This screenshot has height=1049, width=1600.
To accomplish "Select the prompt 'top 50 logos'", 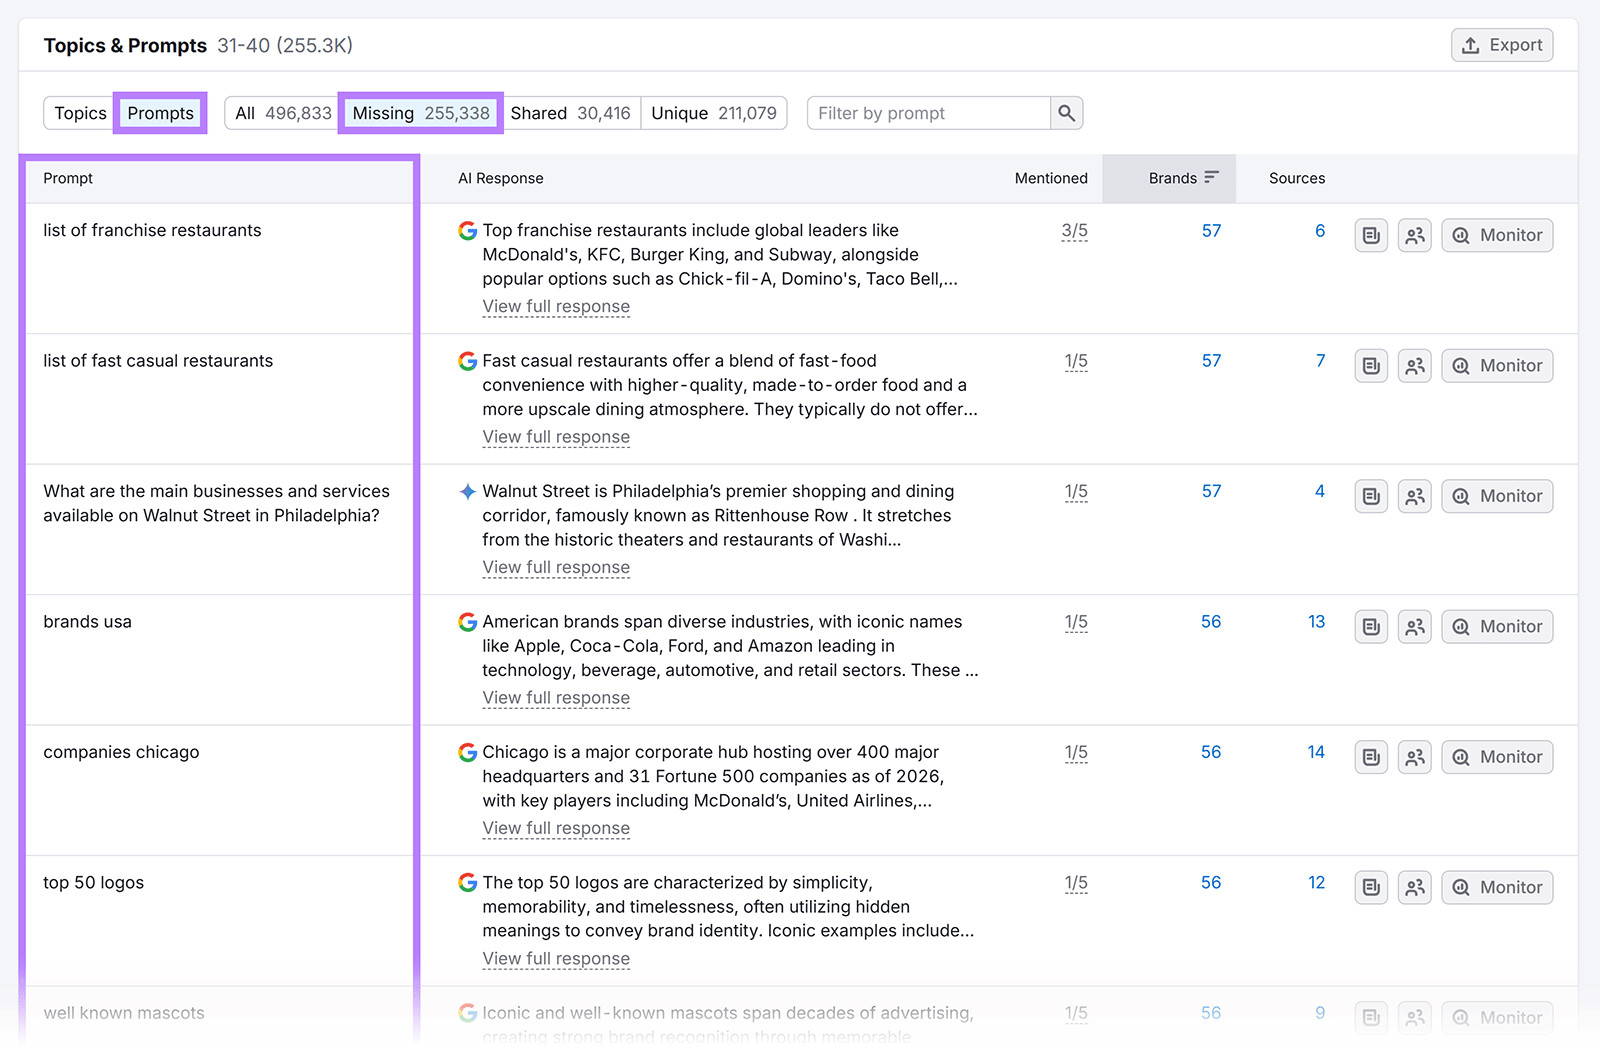I will 93,883.
